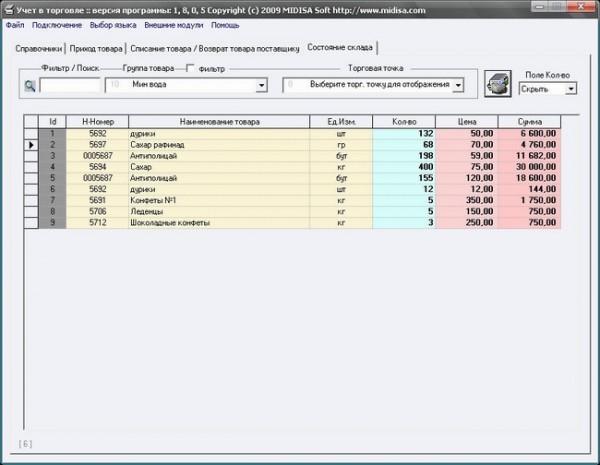Switch to Списание товара / Возврат tab
Viewport: 600px width, 465px height.
[x=215, y=48]
